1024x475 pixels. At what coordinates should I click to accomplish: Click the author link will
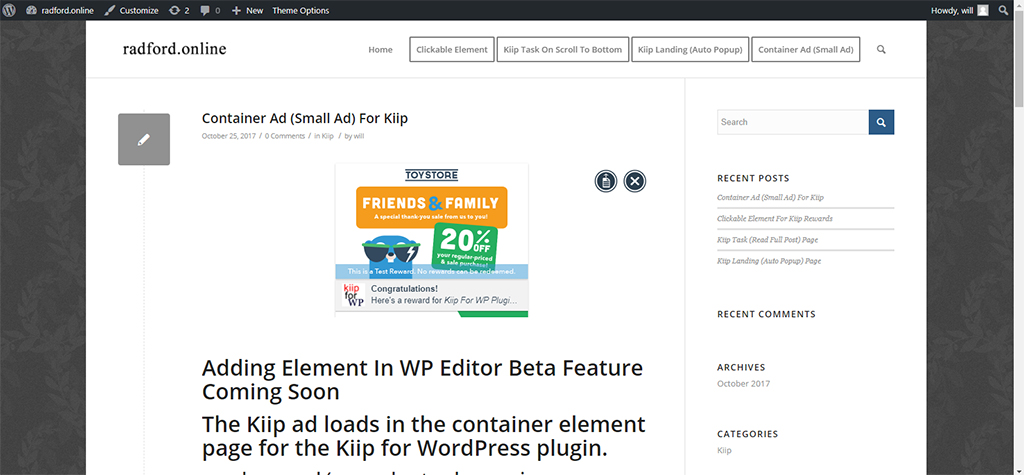359,136
